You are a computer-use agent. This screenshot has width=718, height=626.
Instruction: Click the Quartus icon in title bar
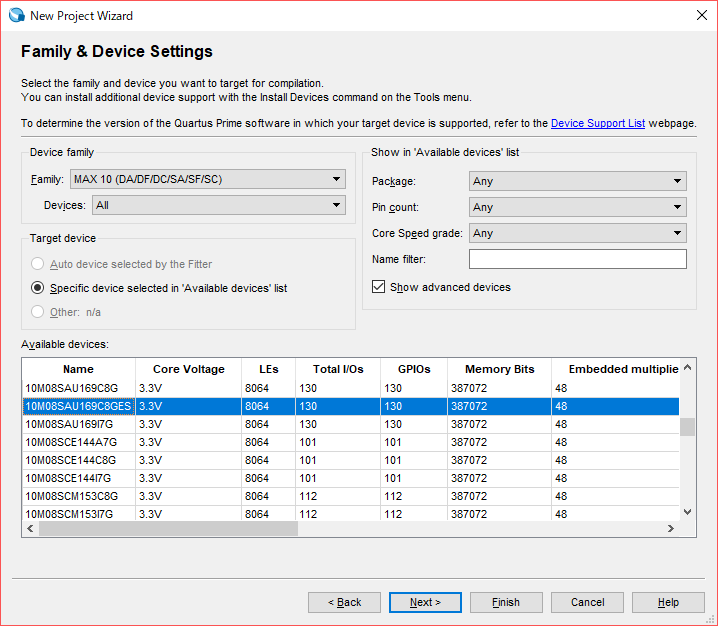pos(16,15)
